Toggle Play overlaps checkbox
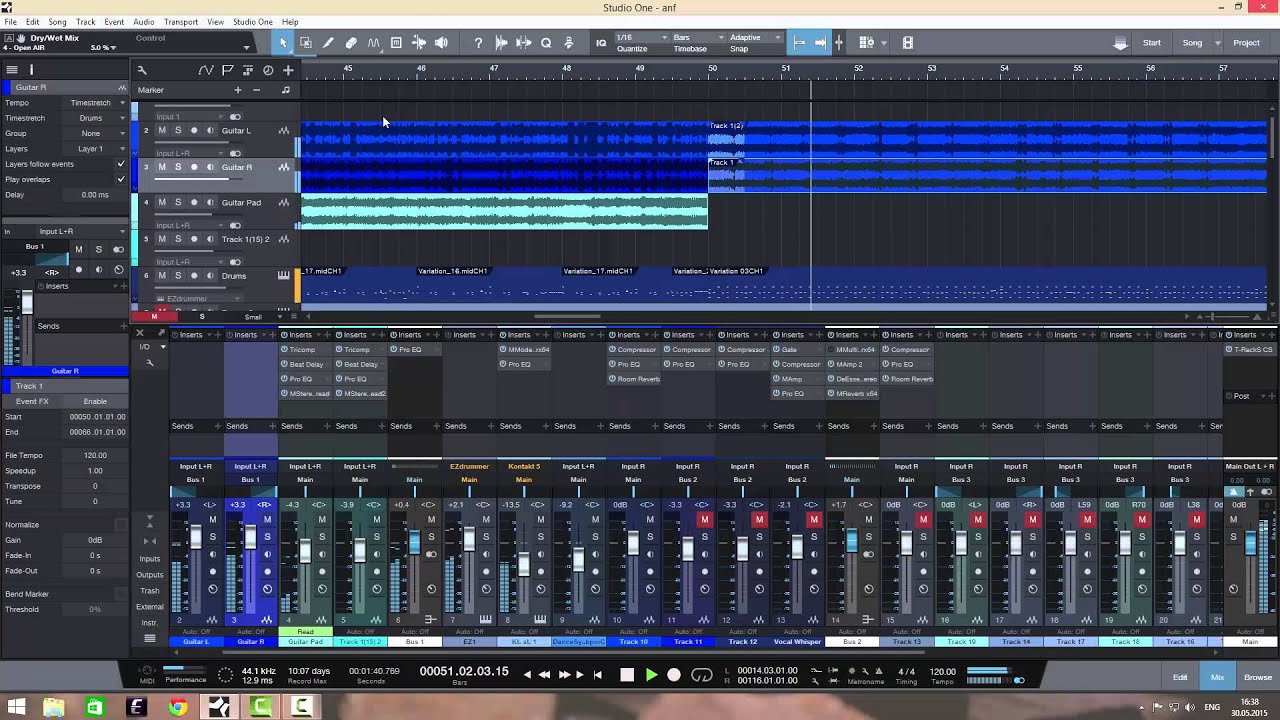Screen dimensions: 1280x720 point(121,179)
